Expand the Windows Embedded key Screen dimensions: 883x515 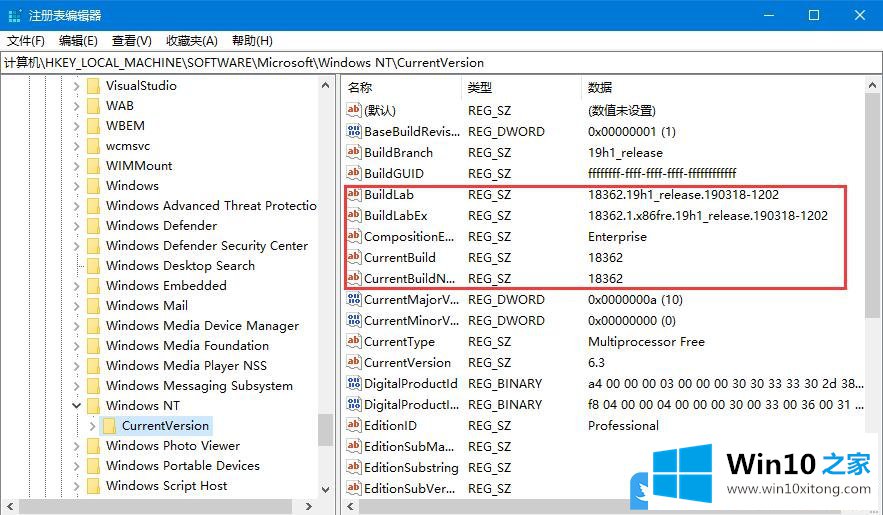click(77, 285)
